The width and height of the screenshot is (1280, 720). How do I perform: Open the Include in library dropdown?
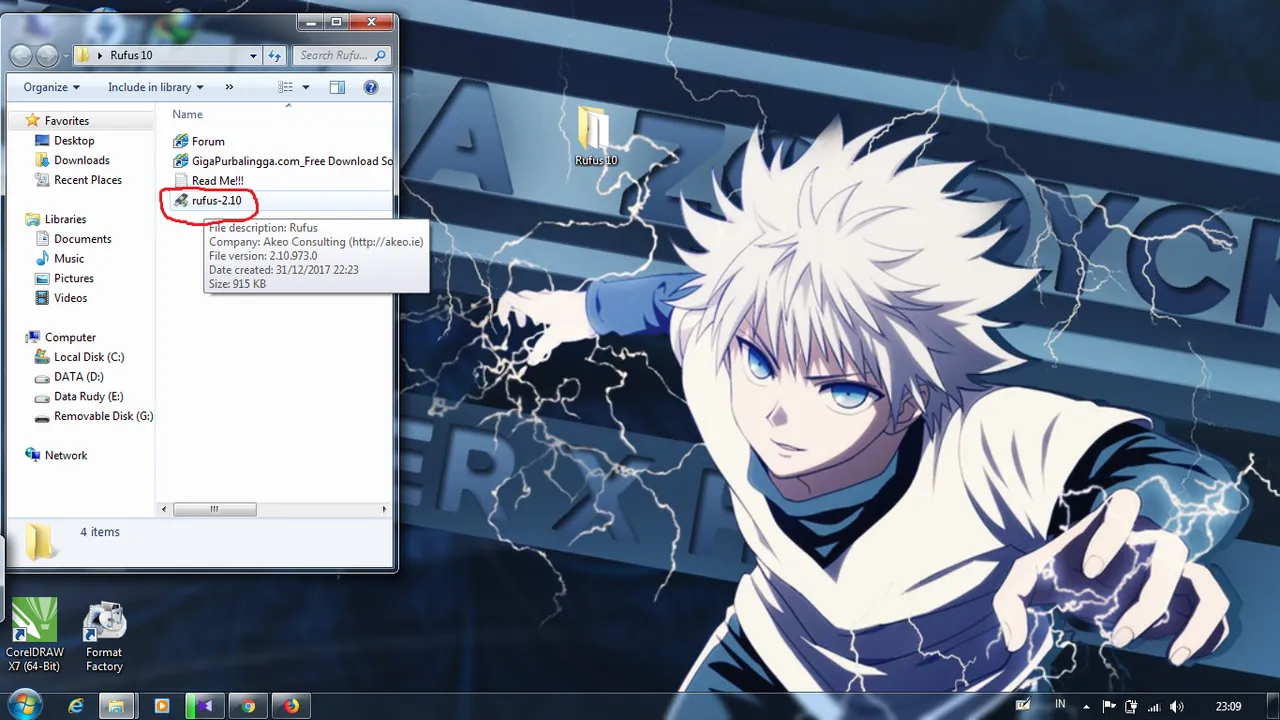click(x=156, y=87)
